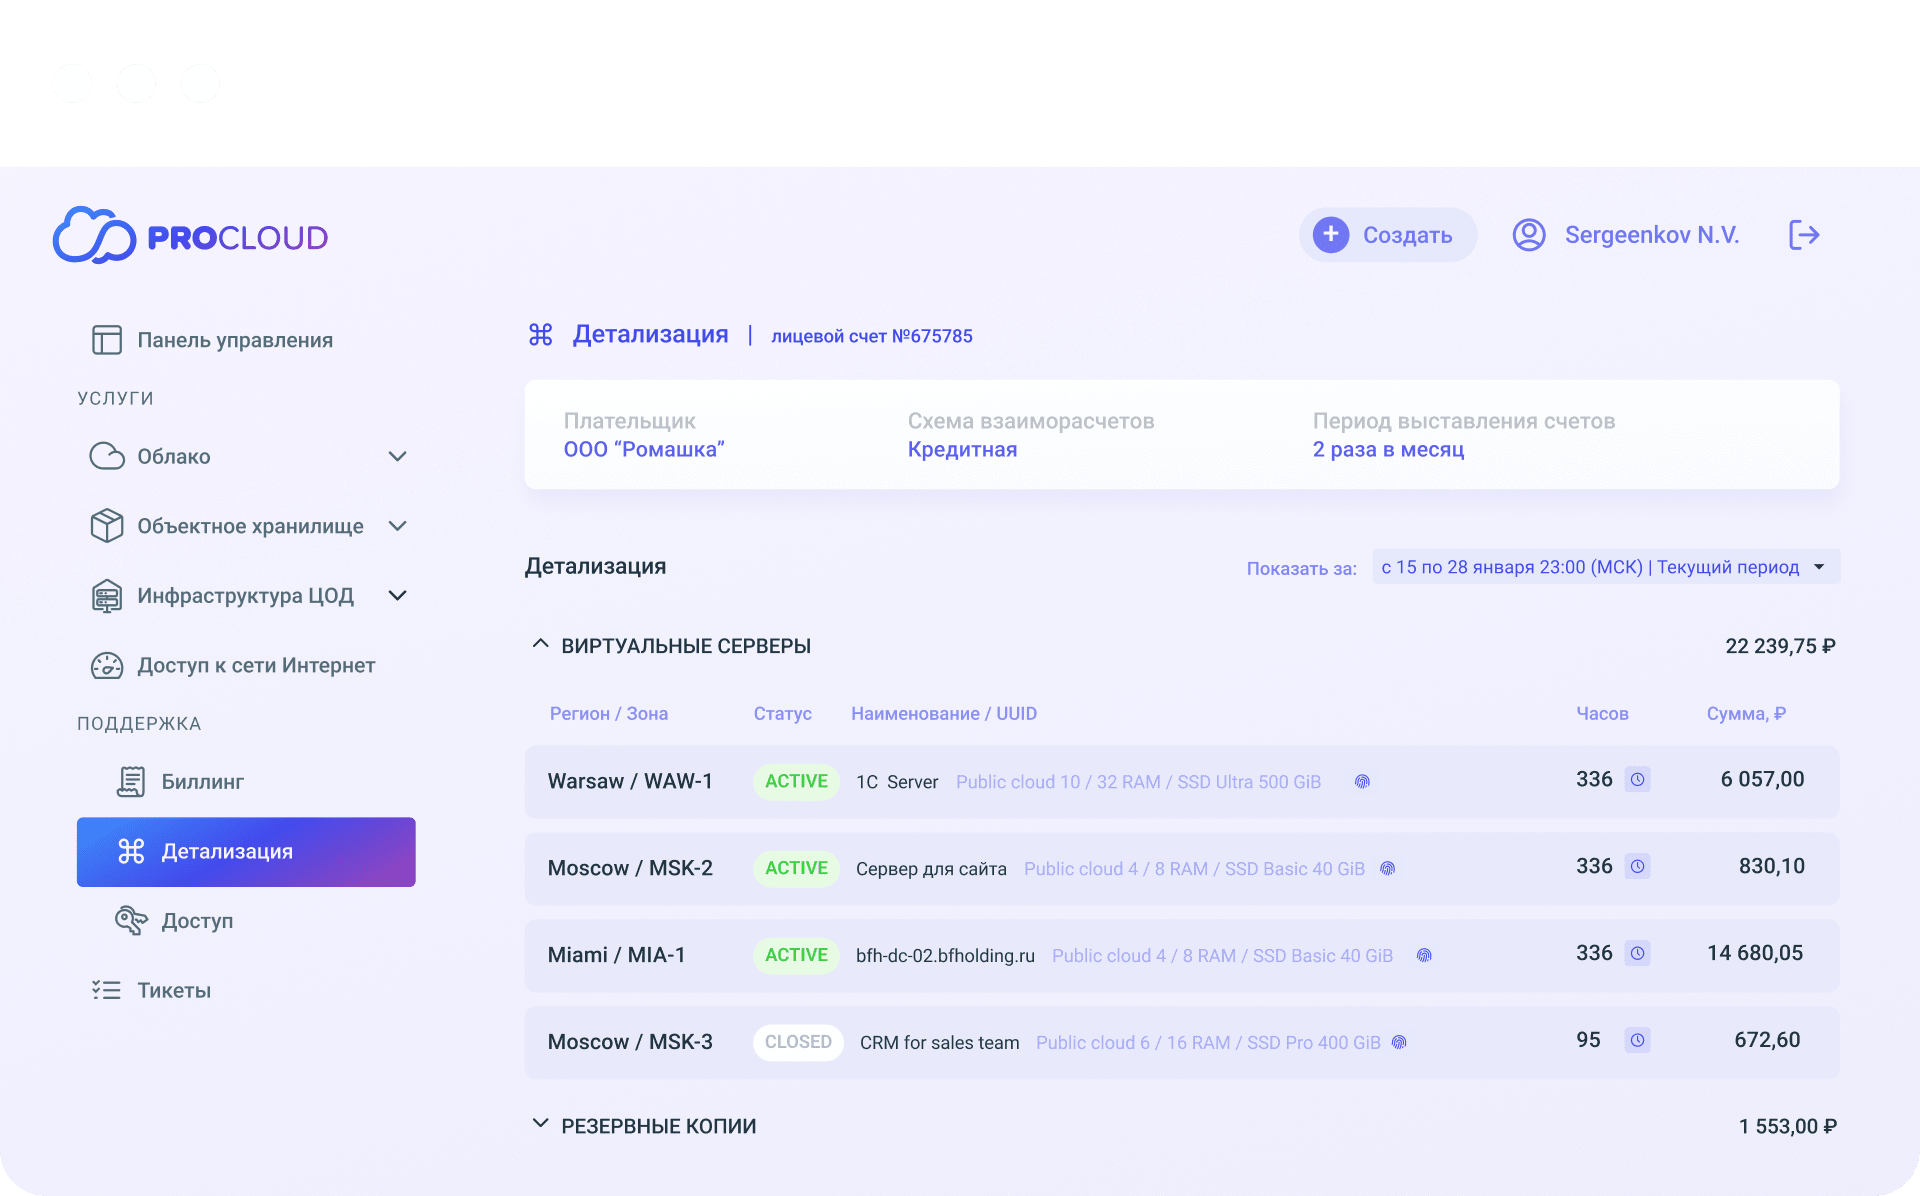The image size is (1920, 1196).
Task: Click the clock icon on Miami server row
Action: (1638, 953)
